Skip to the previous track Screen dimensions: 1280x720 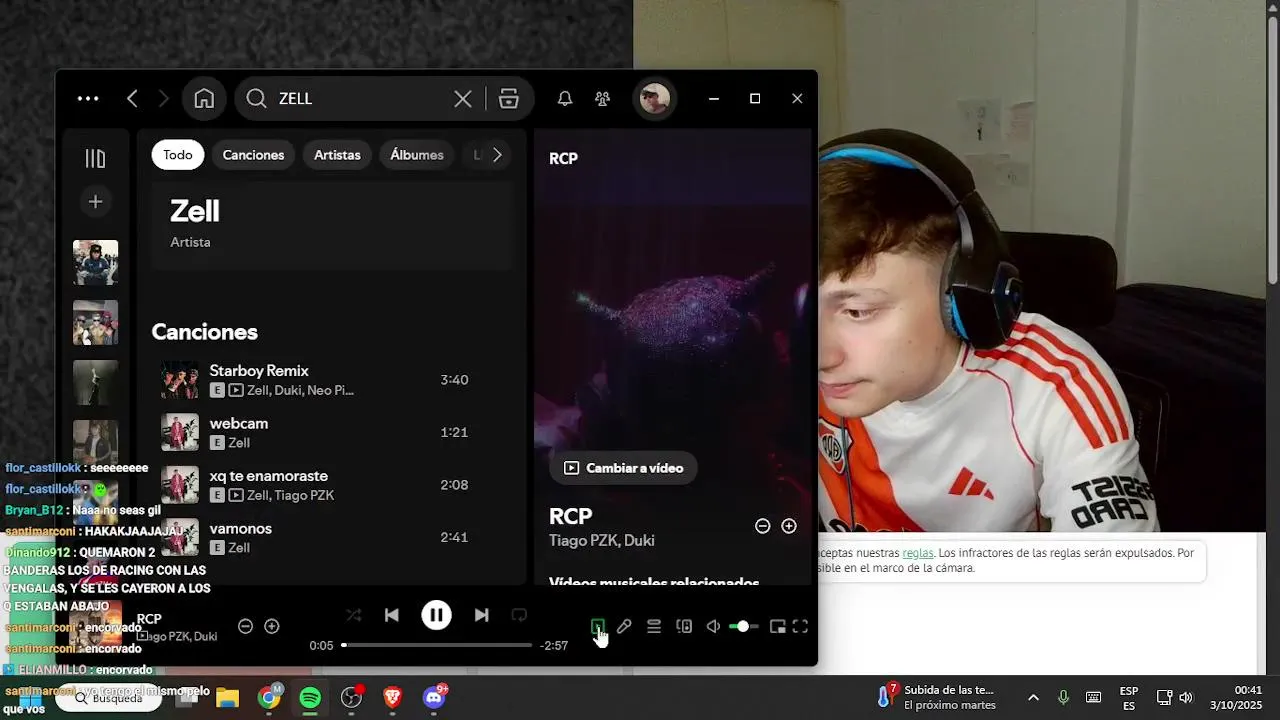click(x=392, y=615)
